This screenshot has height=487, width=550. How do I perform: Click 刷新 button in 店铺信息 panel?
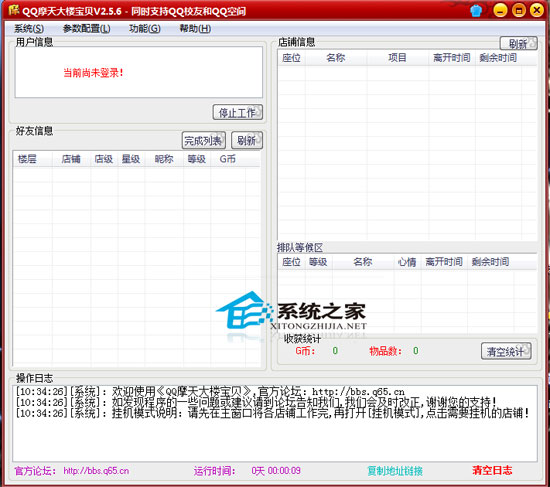tap(518, 44)
